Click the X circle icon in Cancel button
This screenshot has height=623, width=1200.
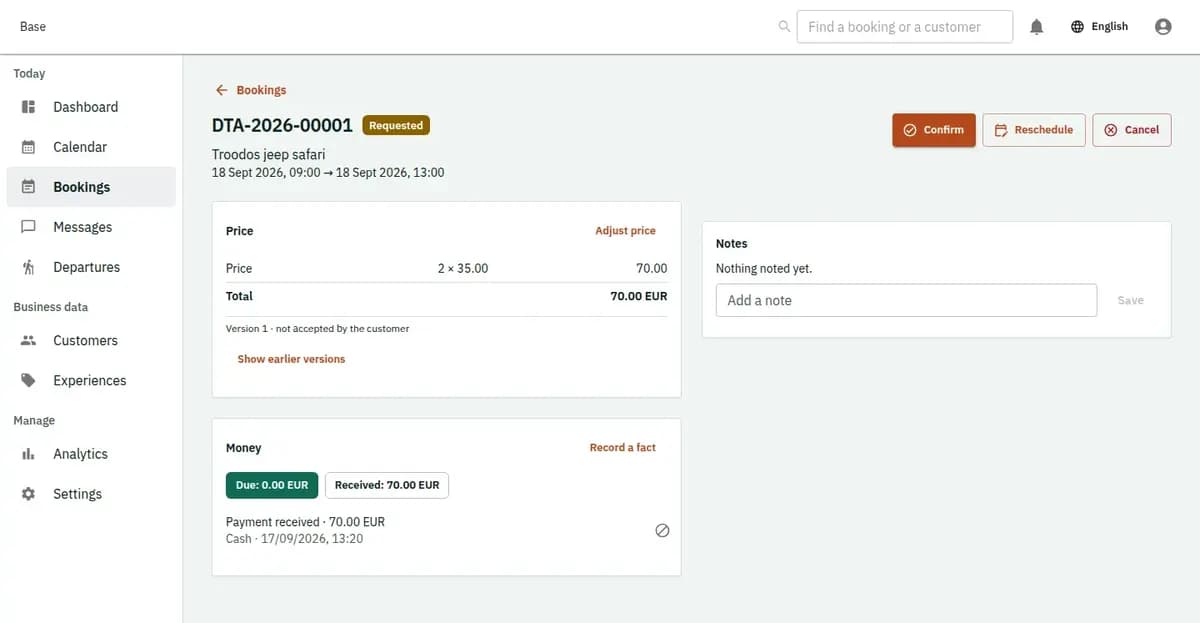(x=1111, y=130)
